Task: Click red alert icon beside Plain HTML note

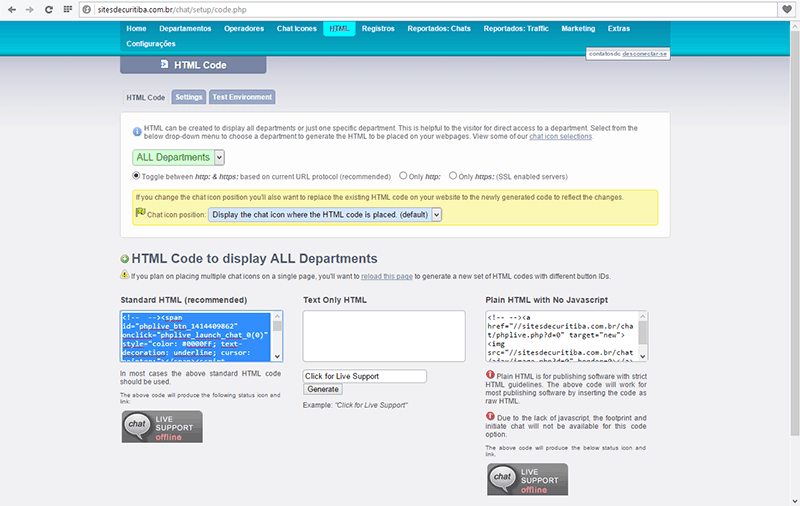Action: 490,375
